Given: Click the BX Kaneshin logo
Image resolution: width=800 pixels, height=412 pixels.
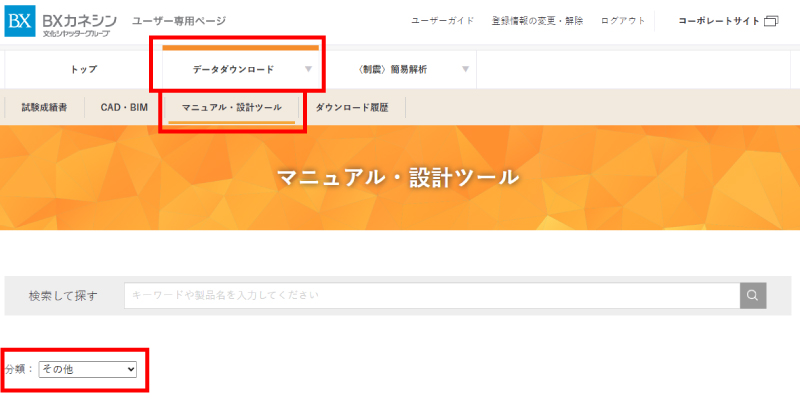Looking at the screenshot, I should 61,21.
